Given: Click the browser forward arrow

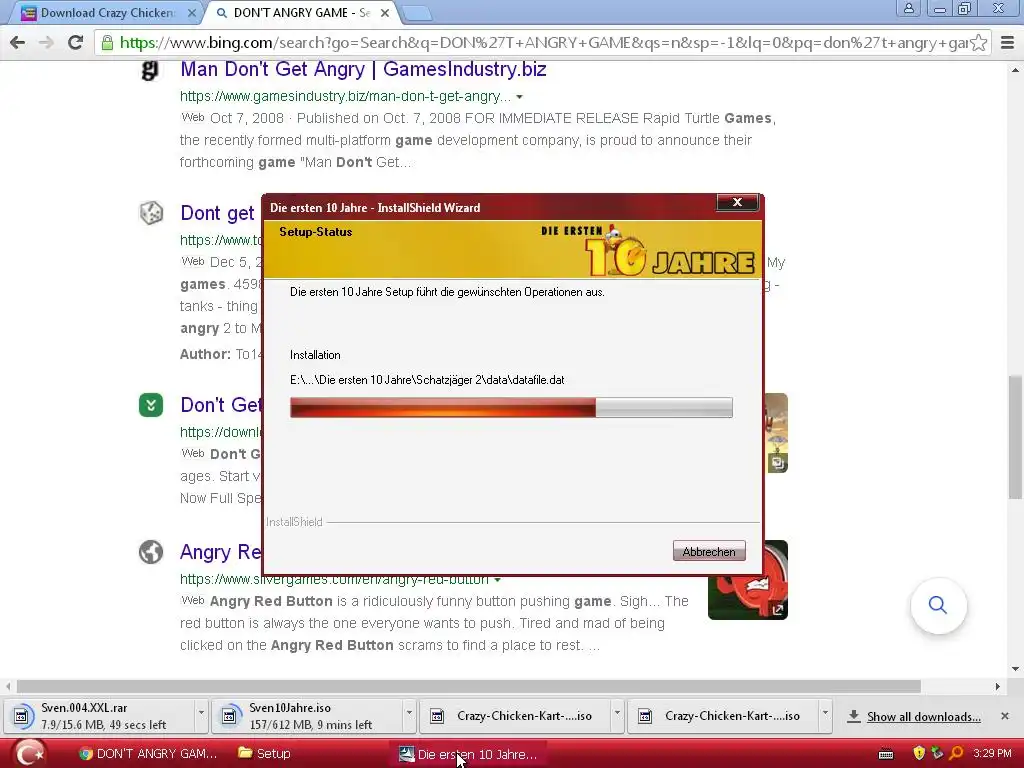Looking at the screenshot, I should coord(46,42).
